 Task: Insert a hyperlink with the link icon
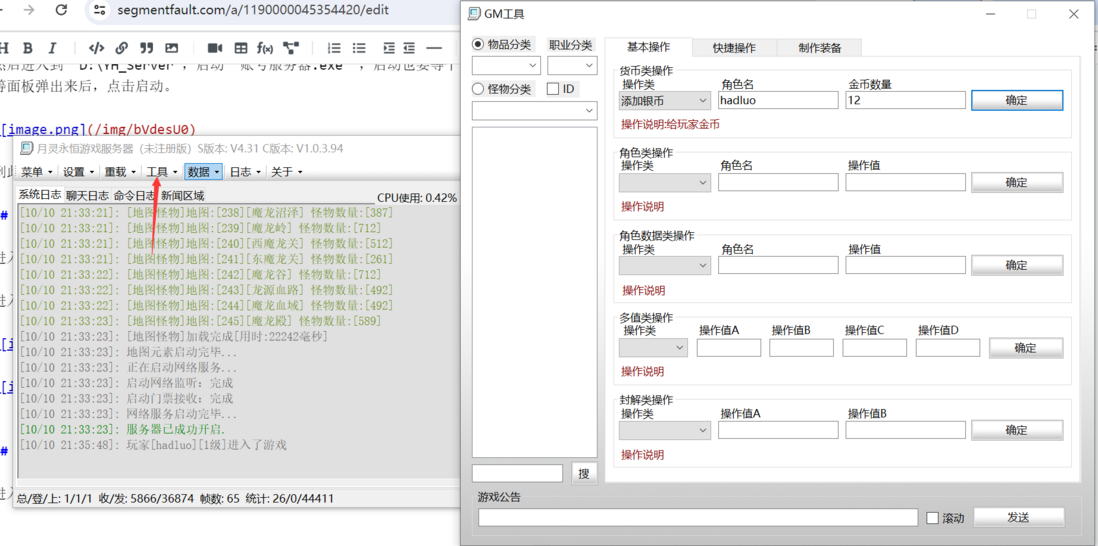[x=122, y=48]
